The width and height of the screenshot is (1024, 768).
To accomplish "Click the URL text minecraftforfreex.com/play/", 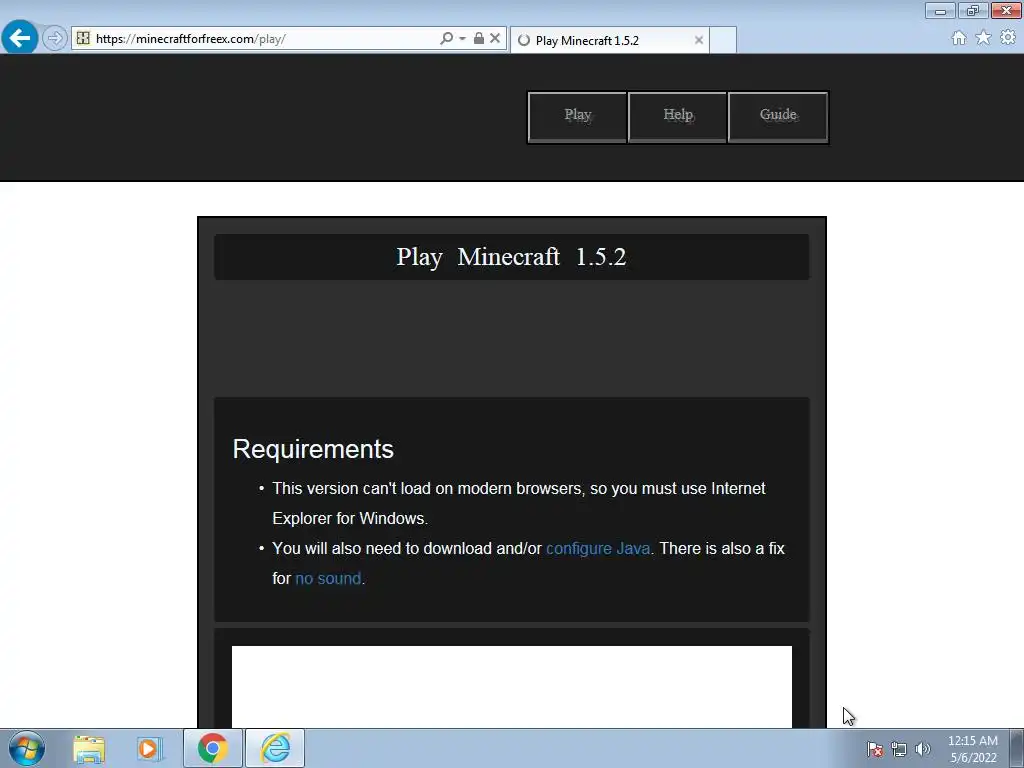I will click(x=190, y=39).
